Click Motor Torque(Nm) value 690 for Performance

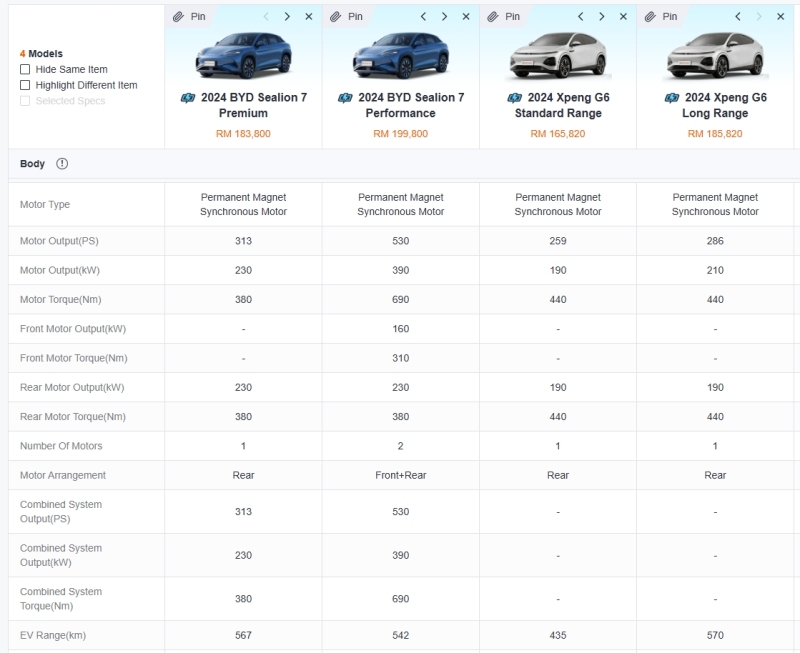click(x=401, y=299)
